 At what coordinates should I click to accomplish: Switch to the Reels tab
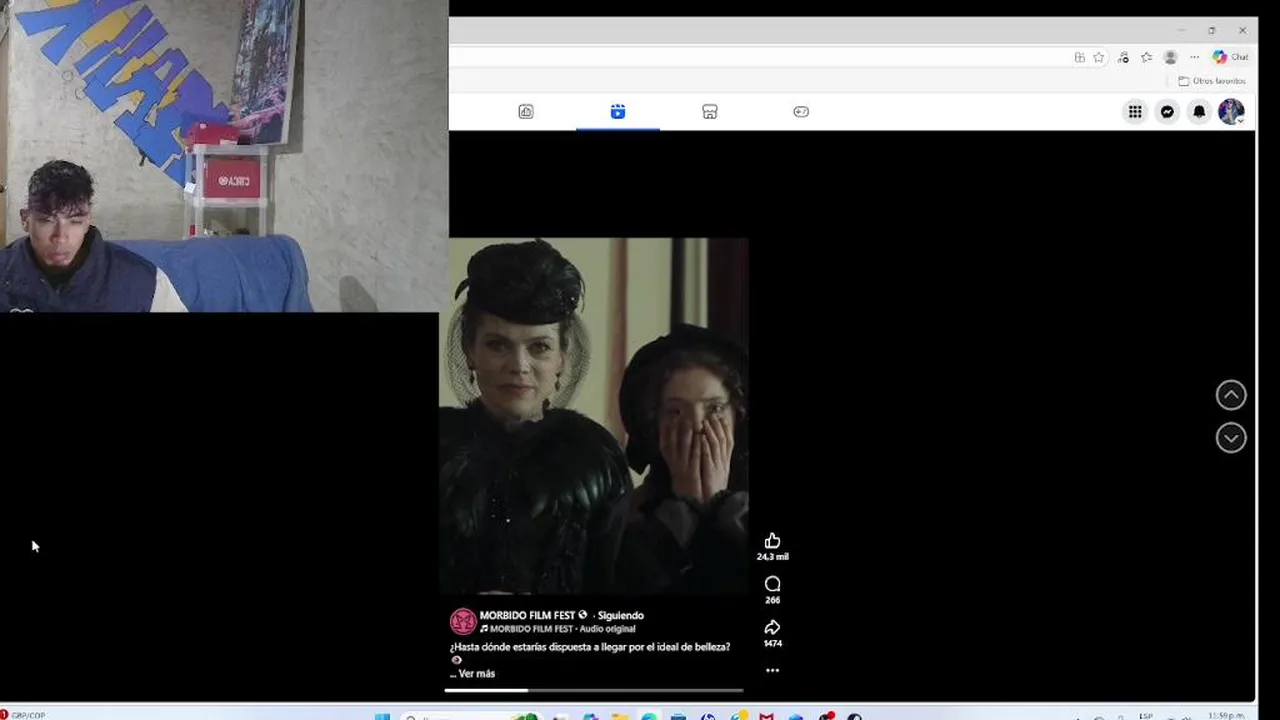coord(618,112)
